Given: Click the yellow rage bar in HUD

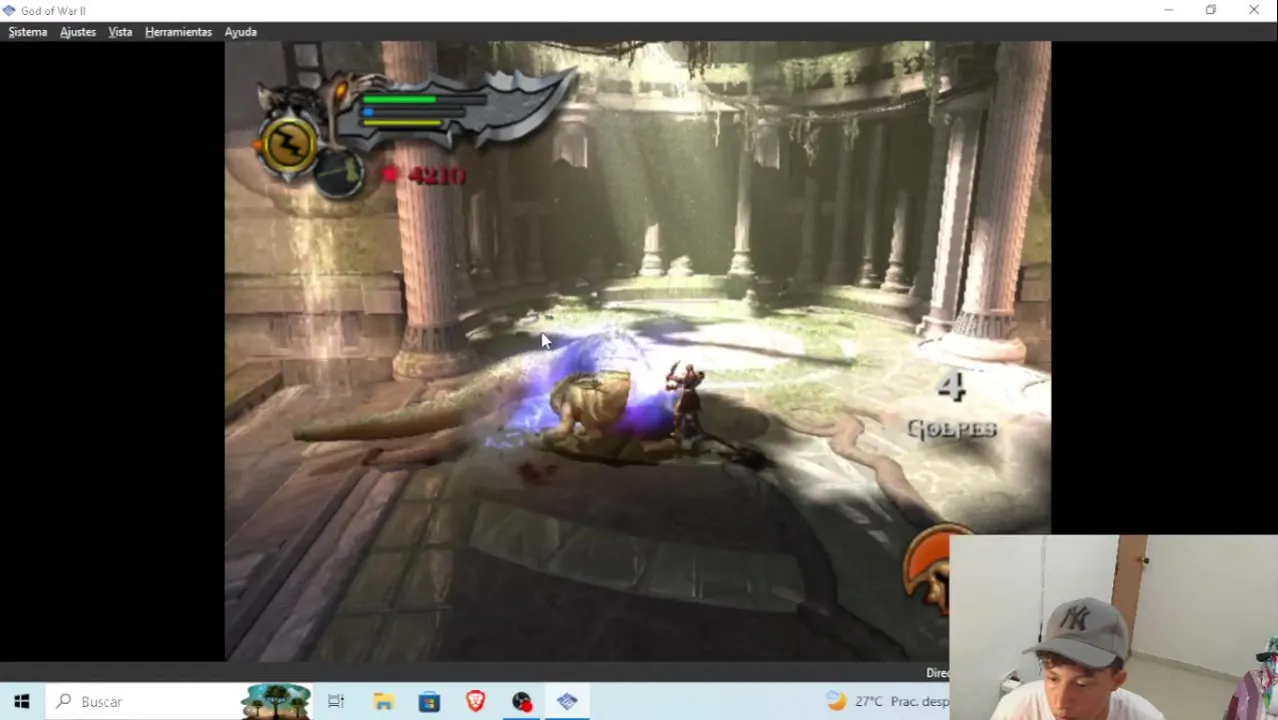Looking at the screenshot, I should 402,124.
